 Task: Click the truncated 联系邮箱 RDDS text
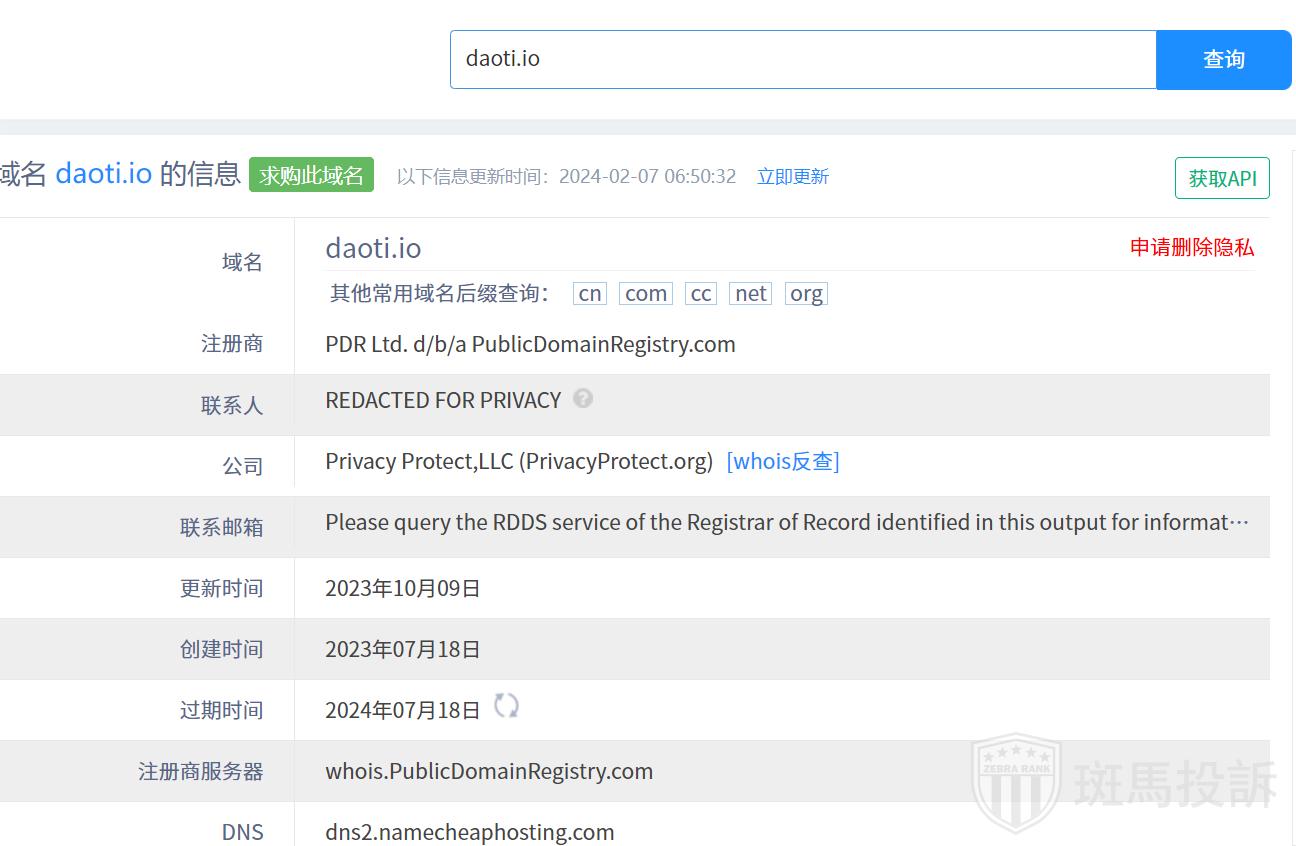click(x=786, y=522)
